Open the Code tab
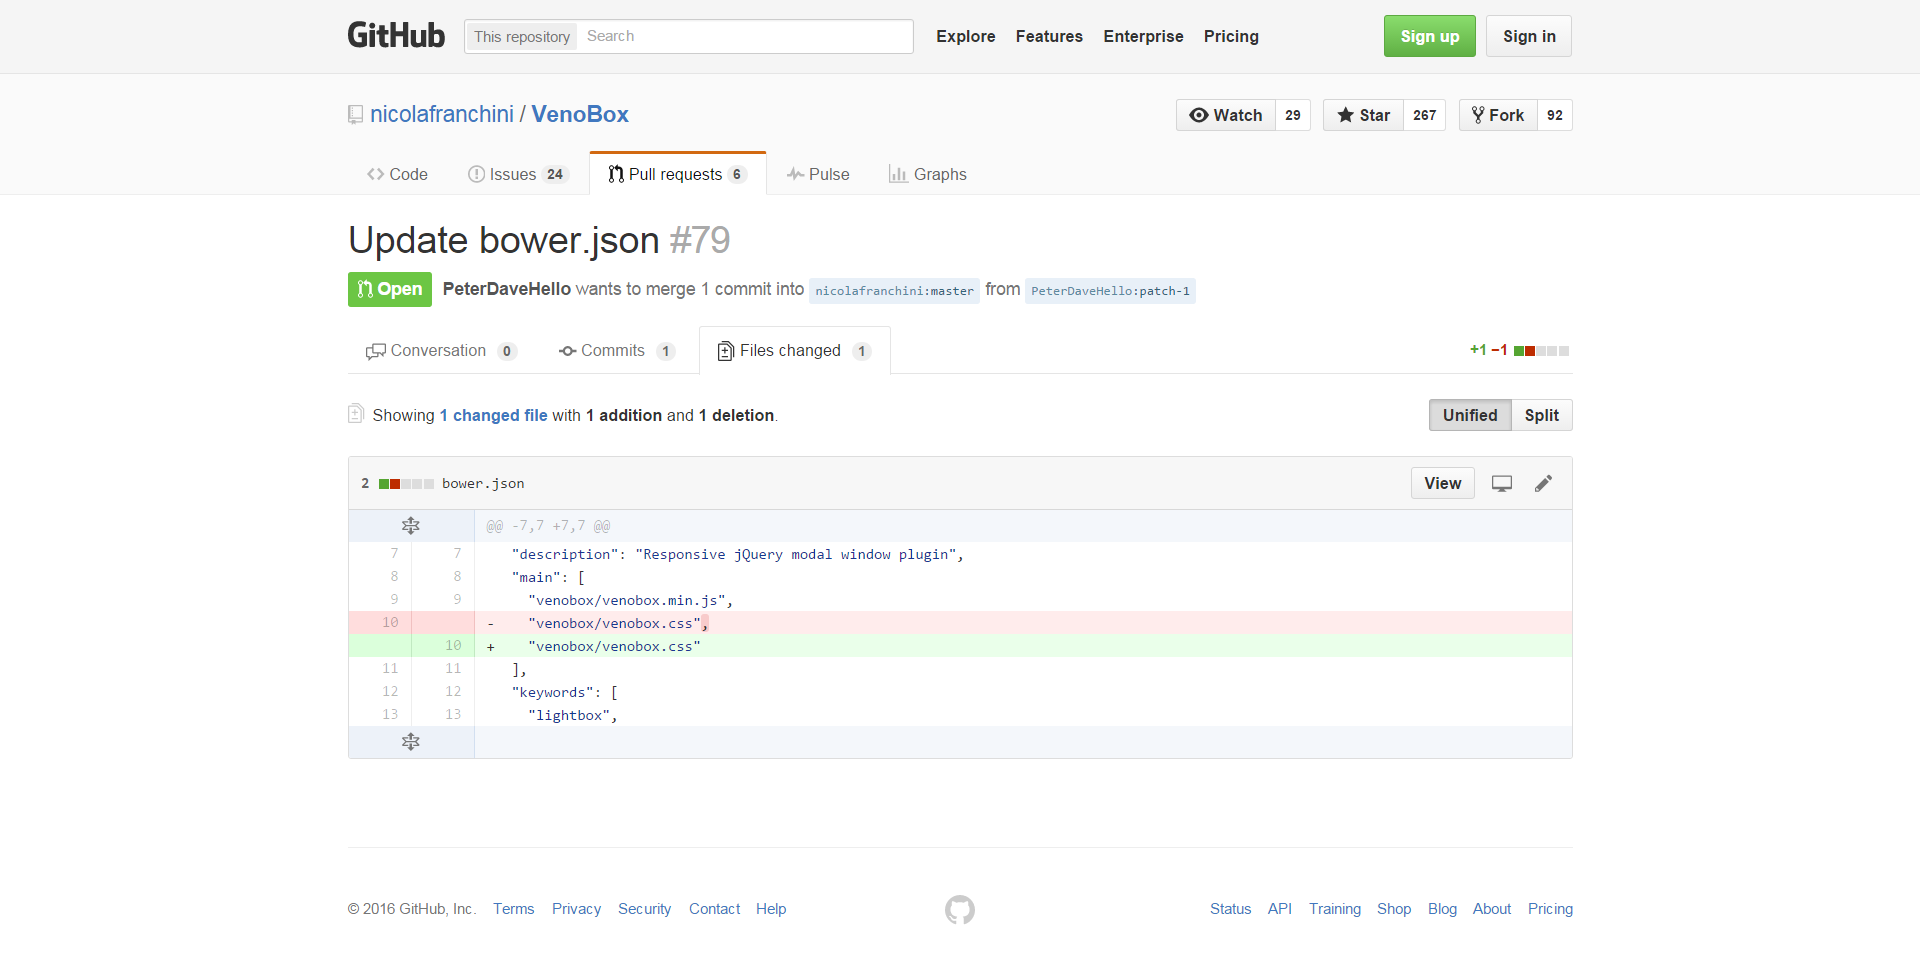 (x=397, y=174)
